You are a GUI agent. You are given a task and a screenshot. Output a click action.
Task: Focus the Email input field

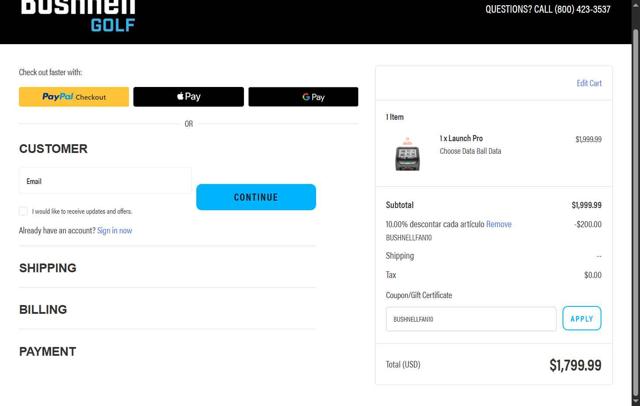coord(105,181)
